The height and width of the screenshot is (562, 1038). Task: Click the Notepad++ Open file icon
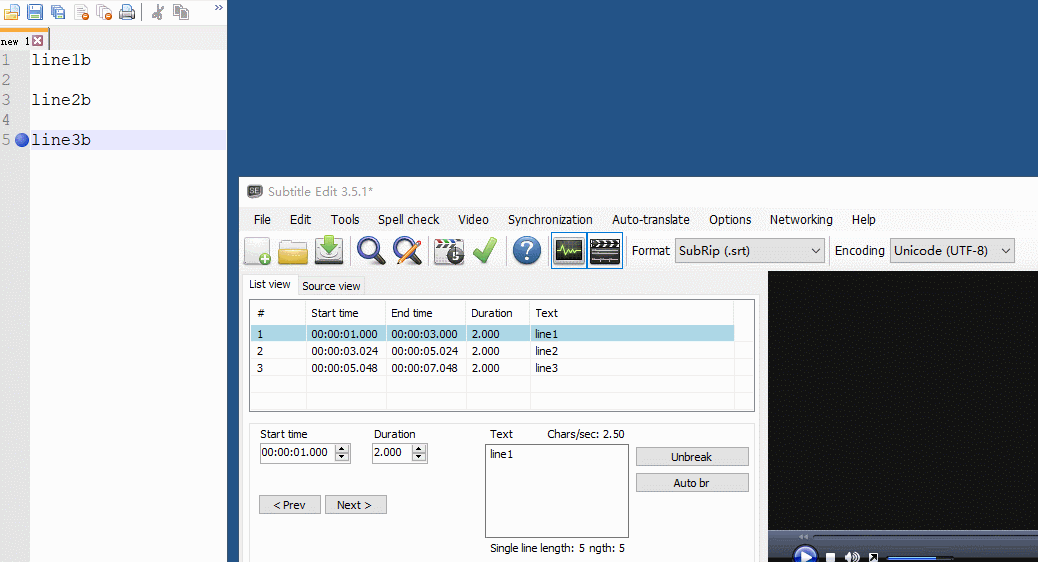(x=12, y=11)
